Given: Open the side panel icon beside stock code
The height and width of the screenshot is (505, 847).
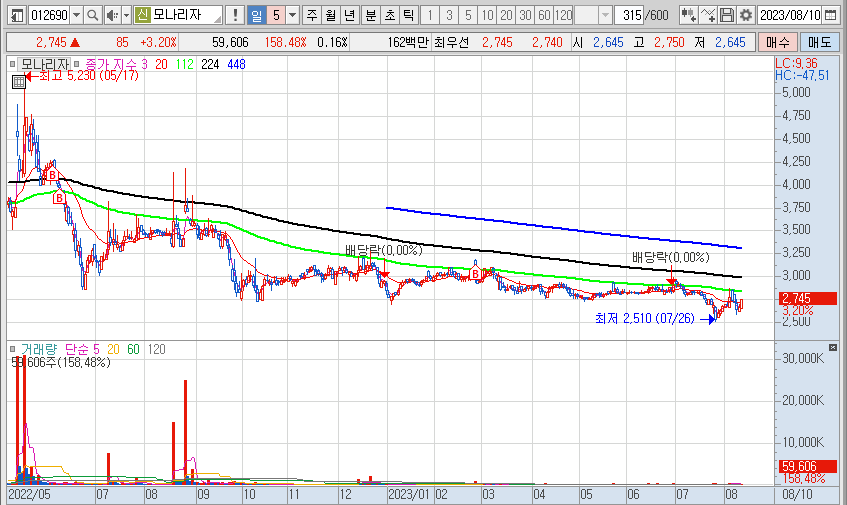Looking at the screenshot, I should pyautogui.click(x=17, y=15).
